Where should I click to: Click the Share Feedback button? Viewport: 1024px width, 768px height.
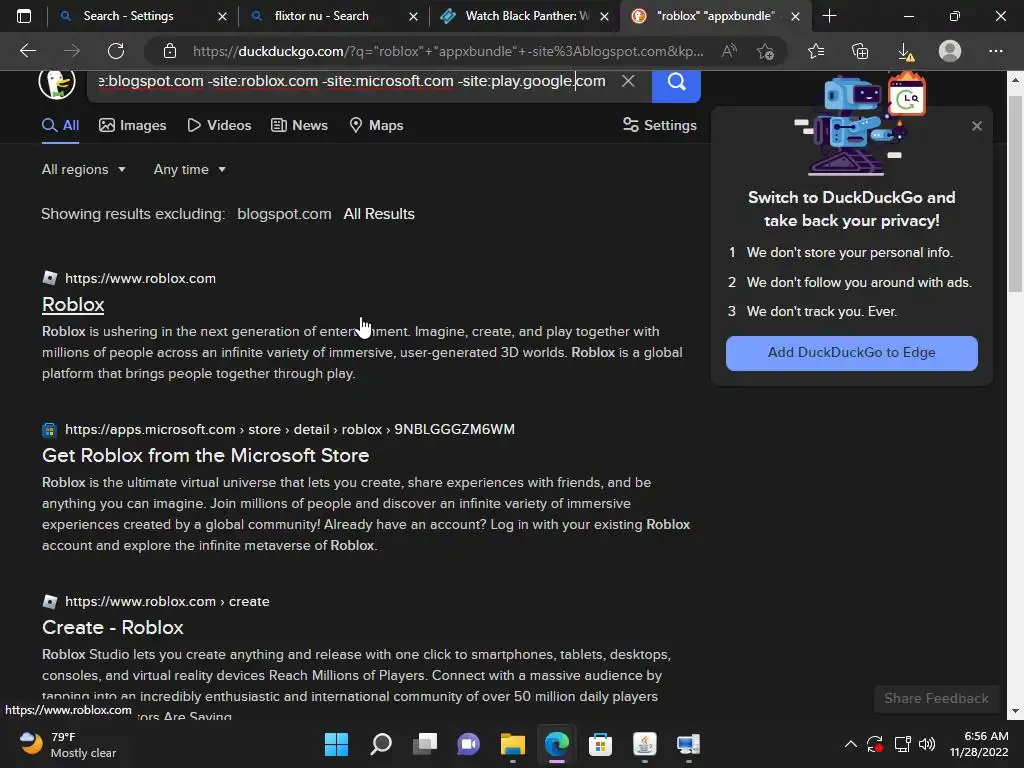coord(936,699)
